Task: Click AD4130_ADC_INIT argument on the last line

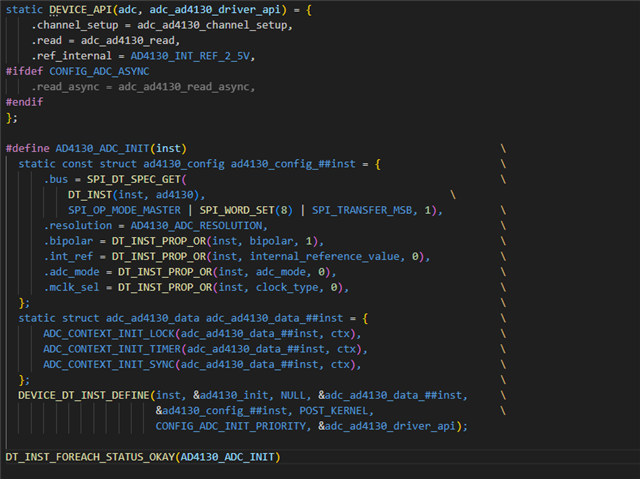Action: [228, 457]
